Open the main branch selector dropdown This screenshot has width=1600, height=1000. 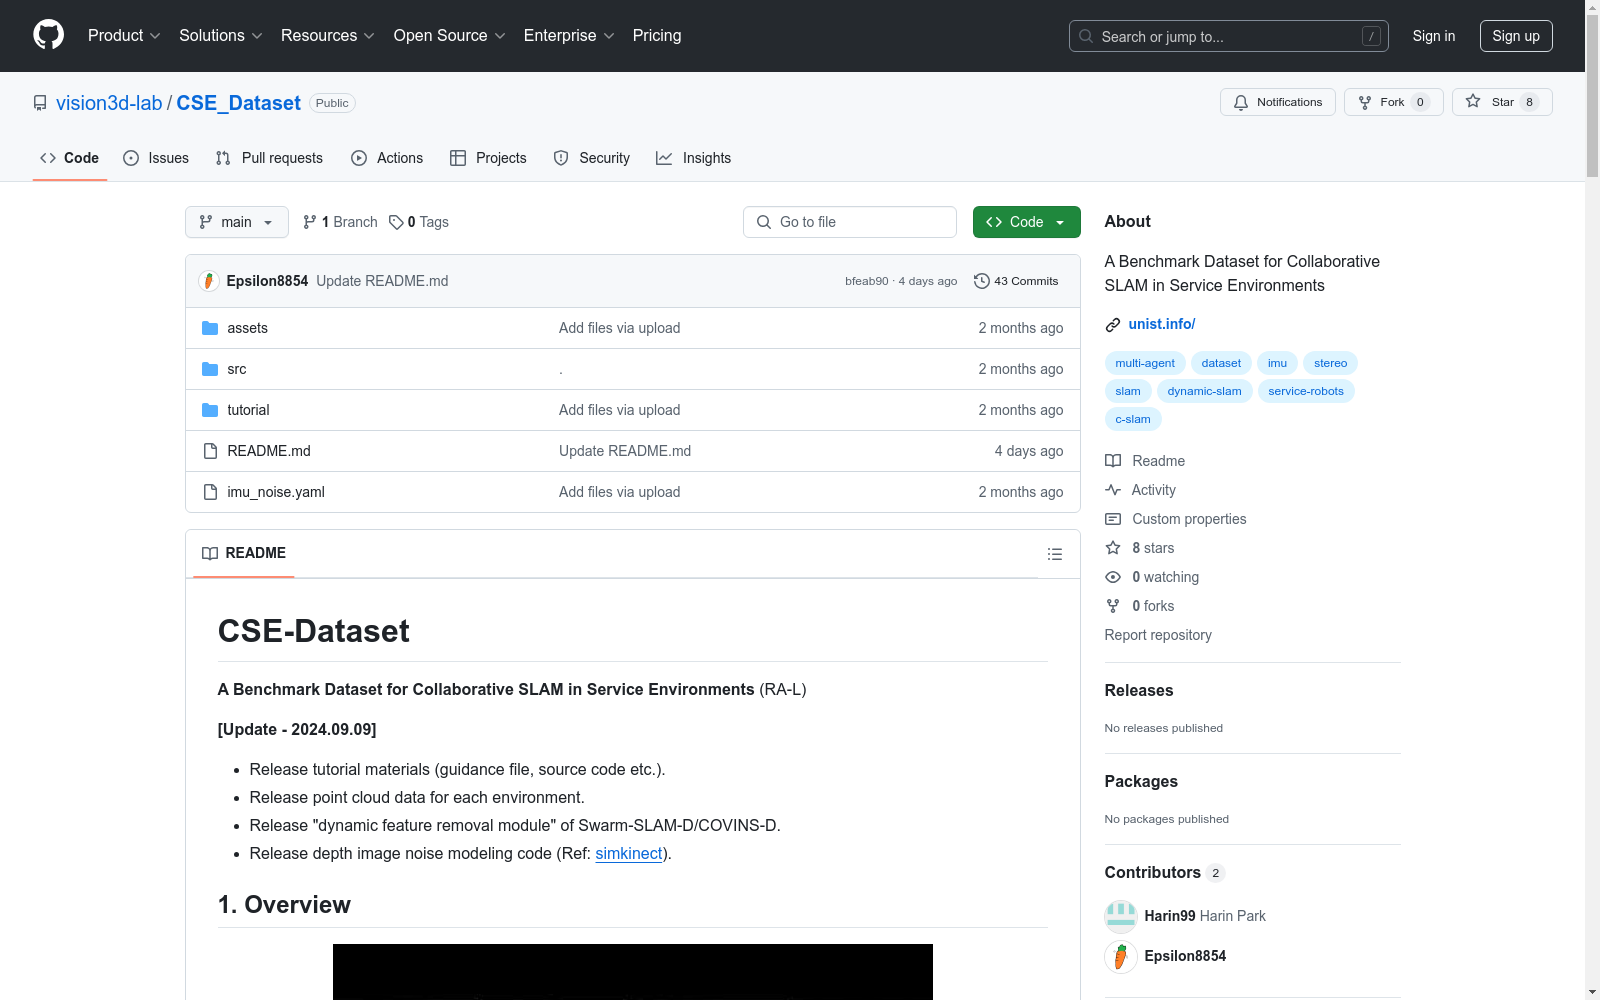pos(237,222)
